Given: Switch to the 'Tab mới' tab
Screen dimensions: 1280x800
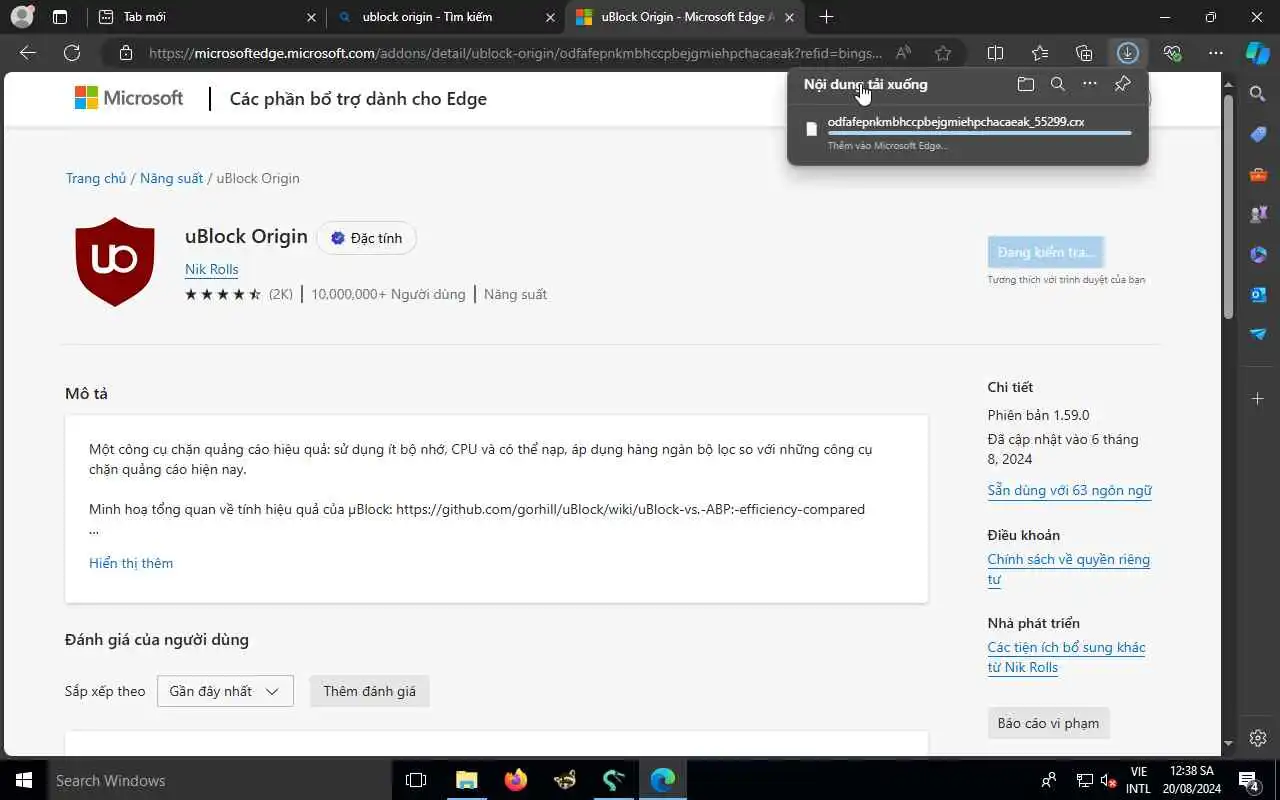Looking at the screenshot, I should tap(205, 17).
